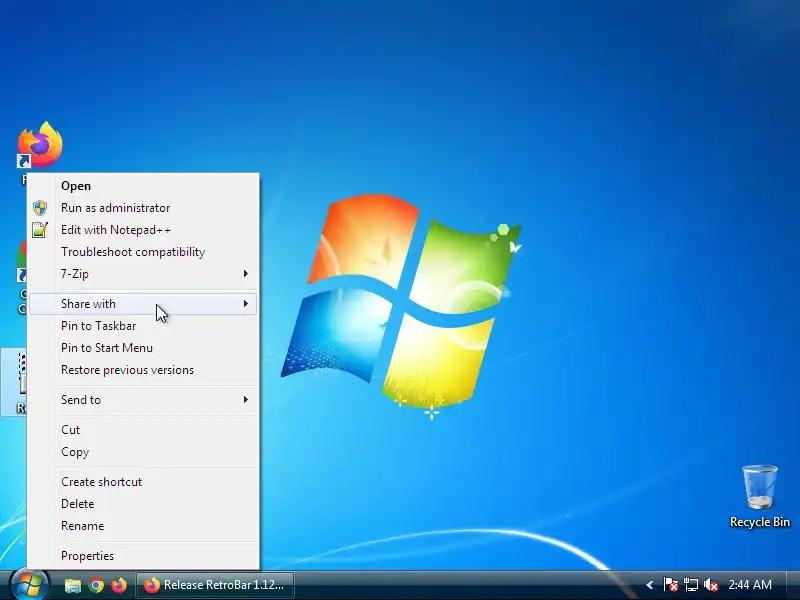This screenshot has width=800, height=600.
Task: Click the shield icon beside Run as administrator
Action: pos(40,208)
